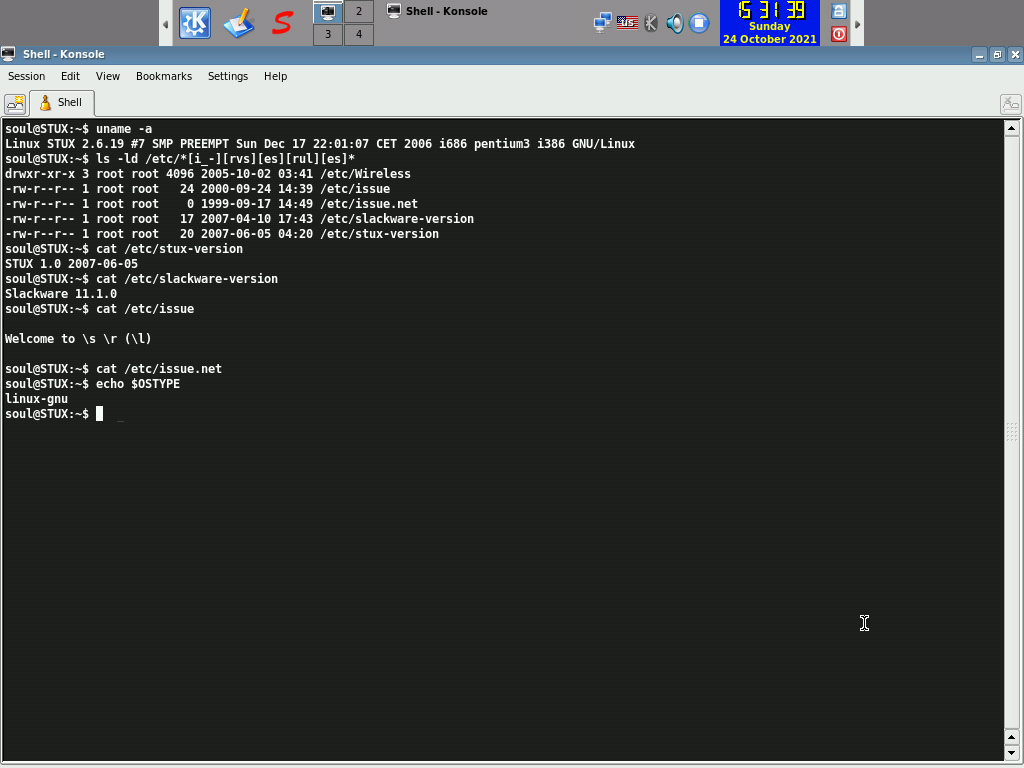Click the terminal vertical scrollbar track
Image resolution: width=1024 pixels, height=768 pixels.
point(1012,431)
